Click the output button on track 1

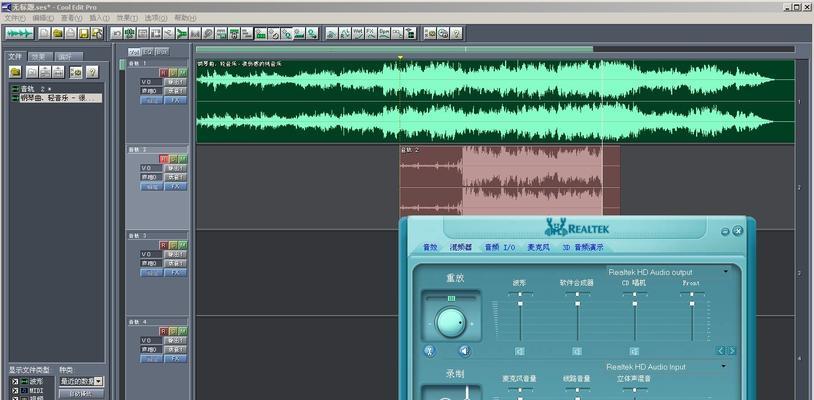click(175, 82)
